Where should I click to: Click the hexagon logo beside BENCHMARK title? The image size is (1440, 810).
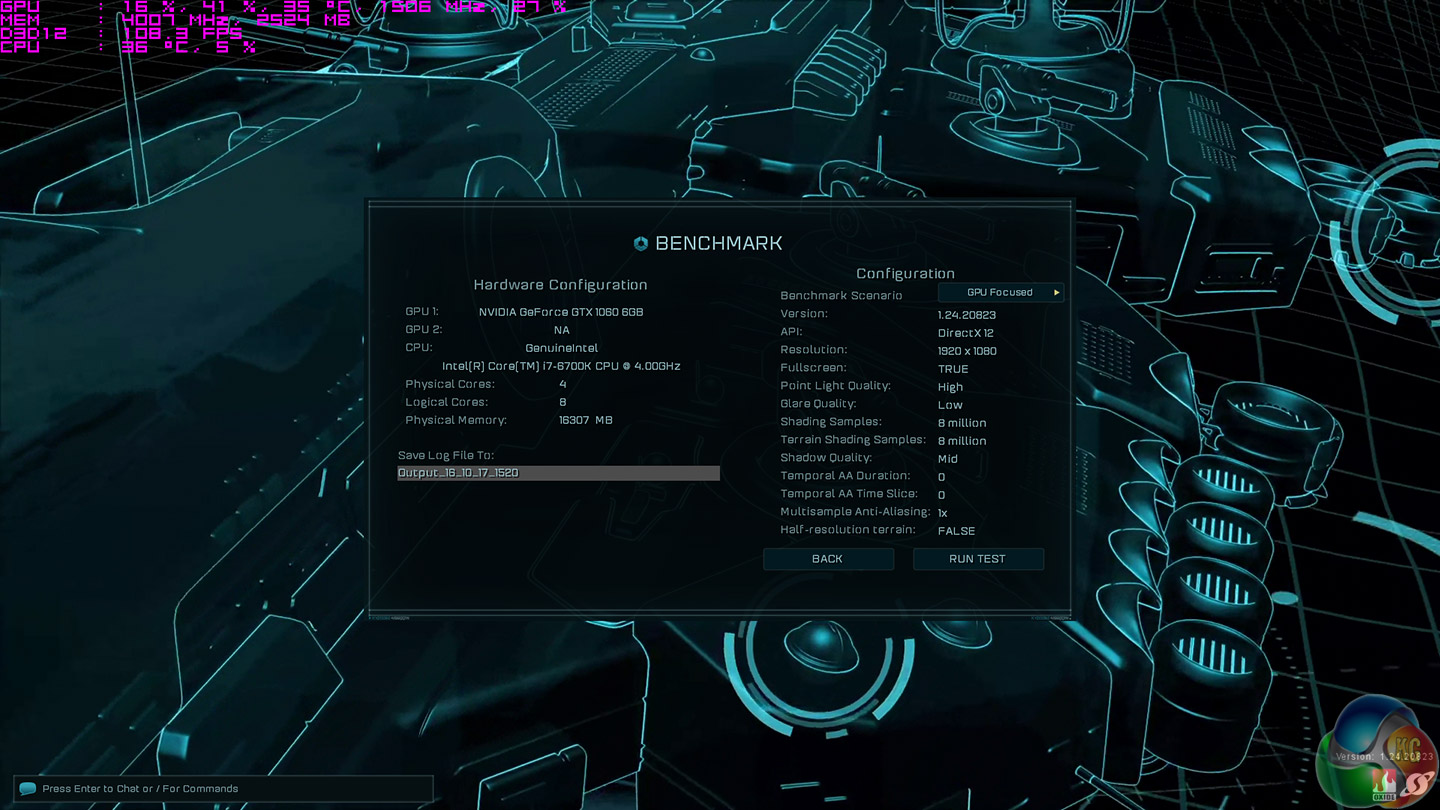[641, 244]
